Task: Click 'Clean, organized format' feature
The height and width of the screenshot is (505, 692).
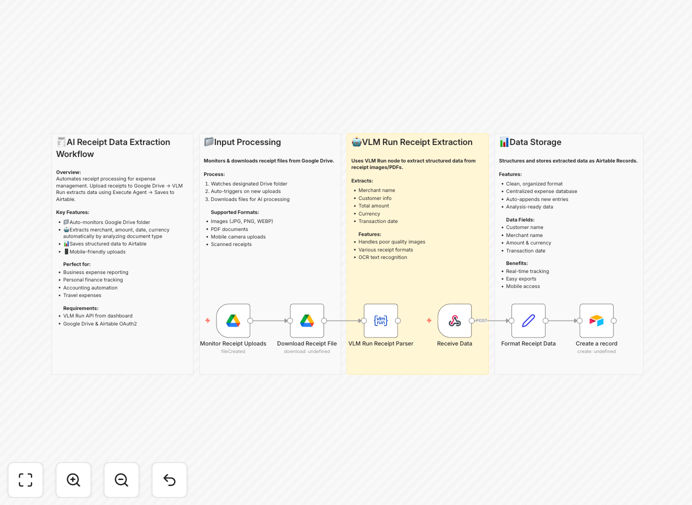Action: point(534,184)
